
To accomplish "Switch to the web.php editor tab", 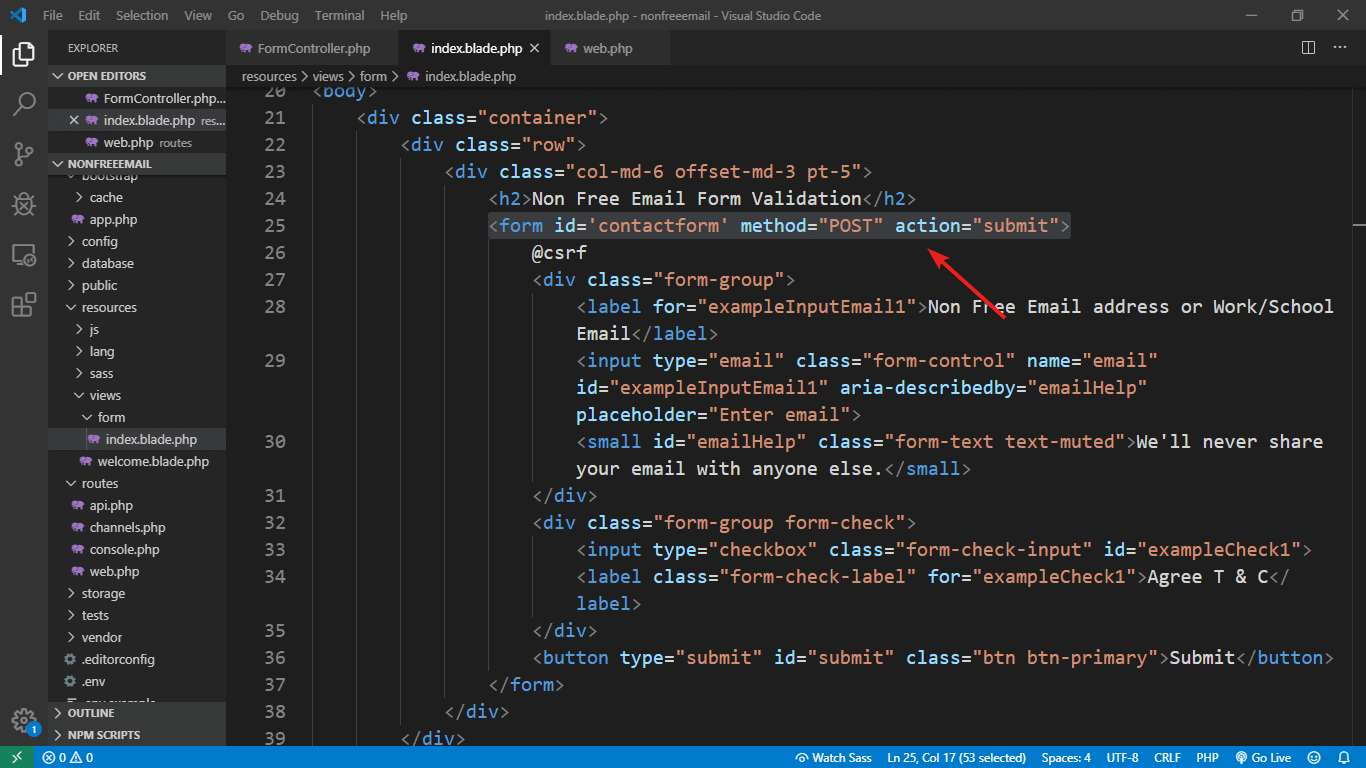I will 610,47.
